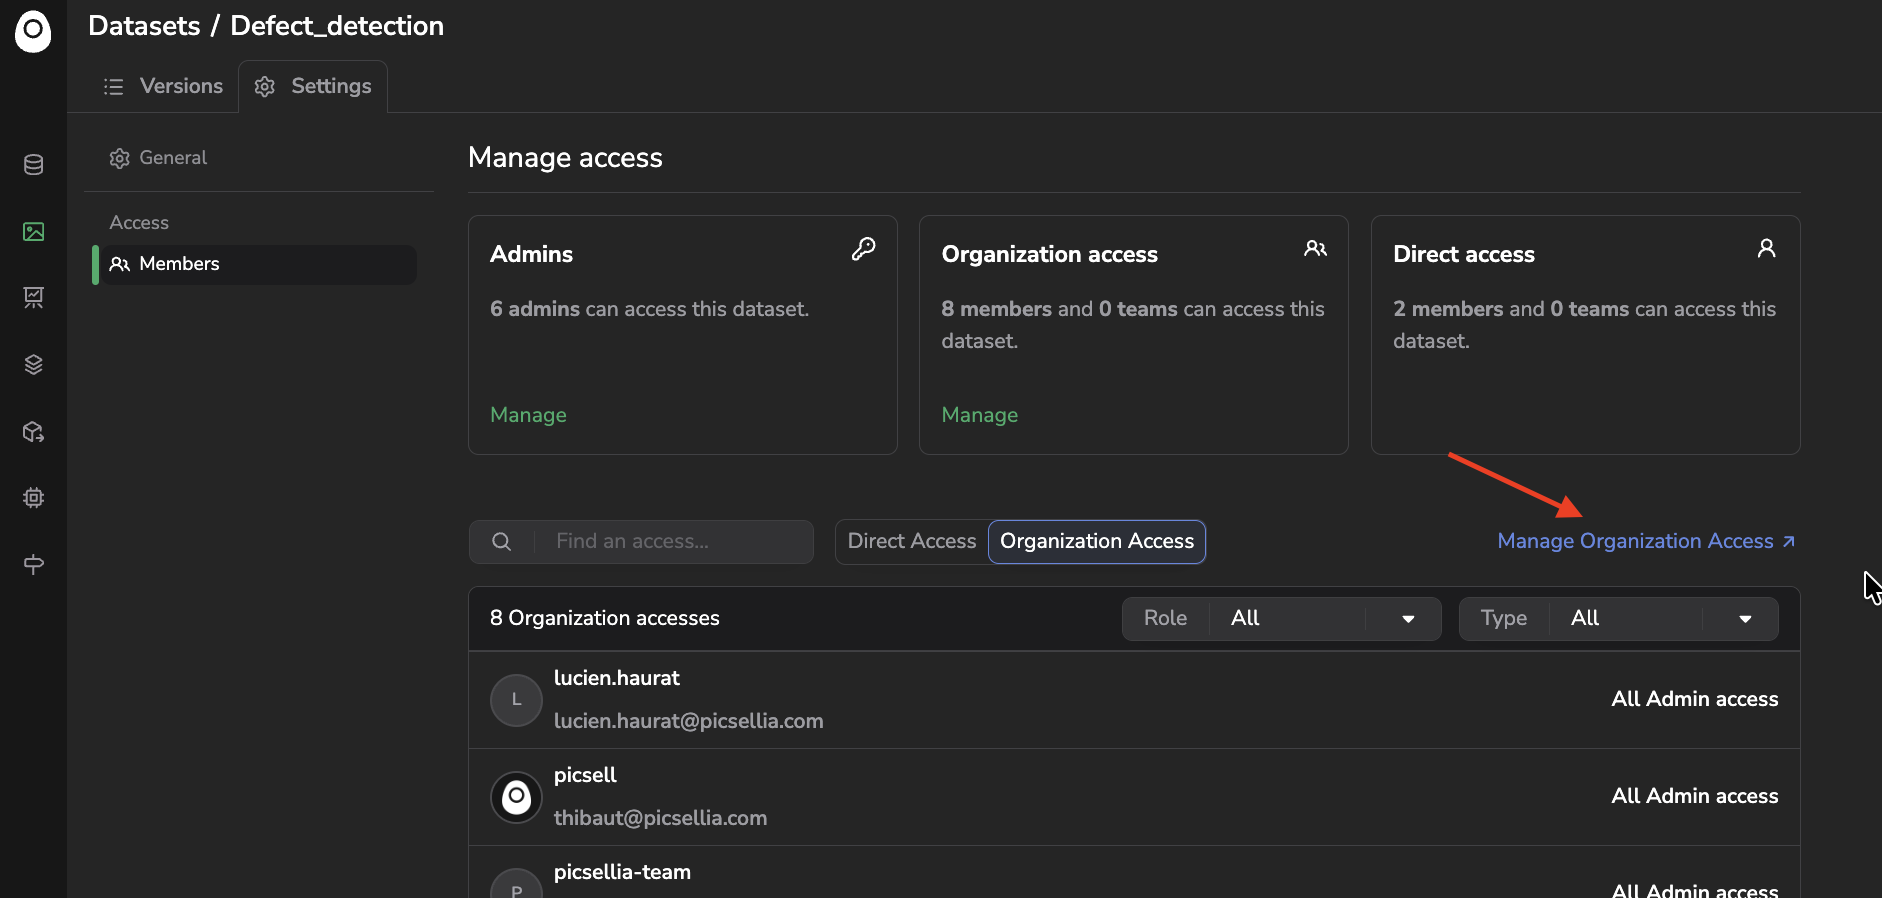1882x898 pixels.
Task: Open Manage Organization Access link
Action: tap(1645, 541)
